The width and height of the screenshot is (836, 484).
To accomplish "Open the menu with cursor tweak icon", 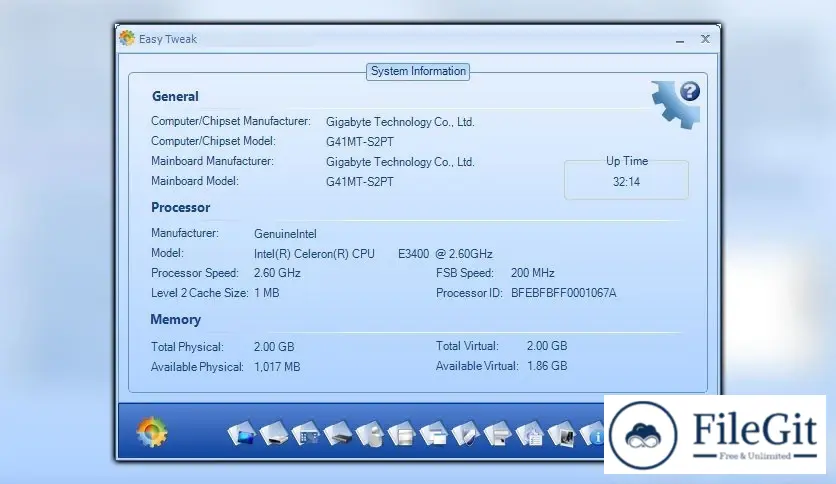I will coord(498,433).
